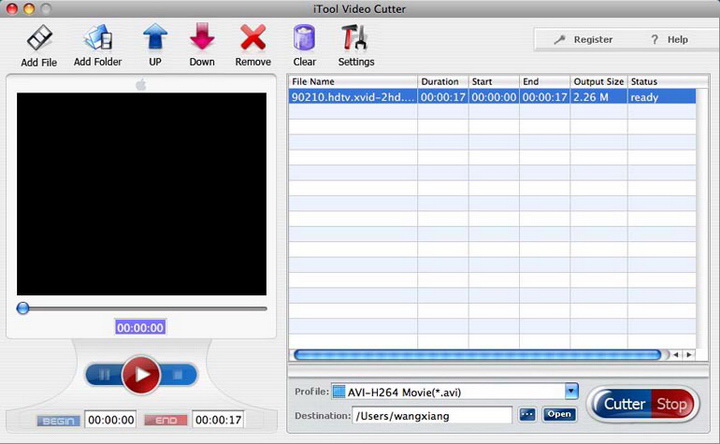Click the Add File icon
This screenshot has height=444, width=720.
pos(37,39)
